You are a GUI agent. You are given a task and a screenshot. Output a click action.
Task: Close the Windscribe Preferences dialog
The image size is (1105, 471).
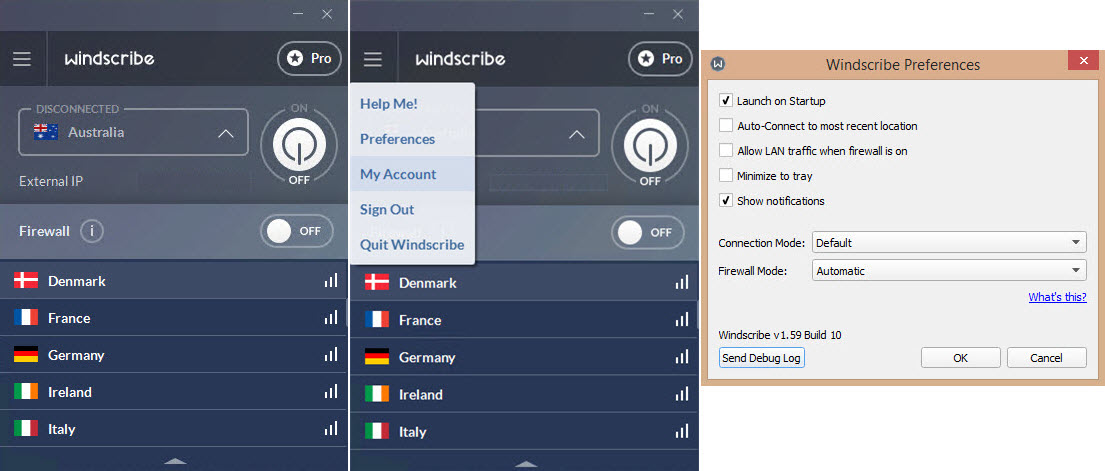click(1083, 62)
